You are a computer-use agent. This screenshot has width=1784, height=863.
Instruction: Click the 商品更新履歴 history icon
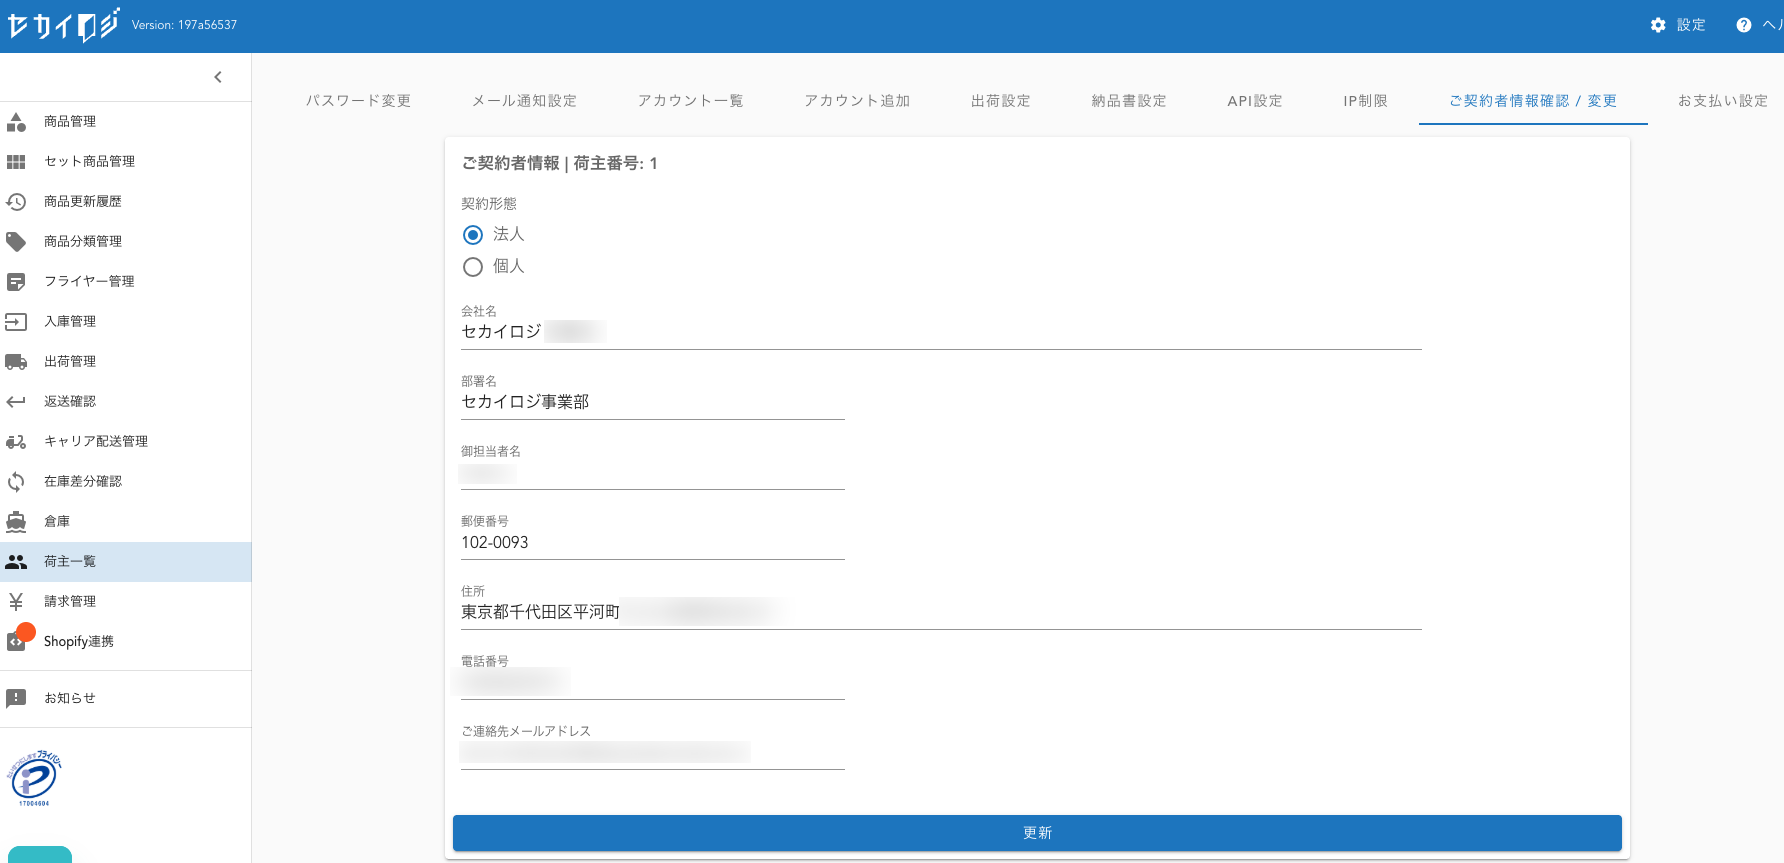point(16,202)
